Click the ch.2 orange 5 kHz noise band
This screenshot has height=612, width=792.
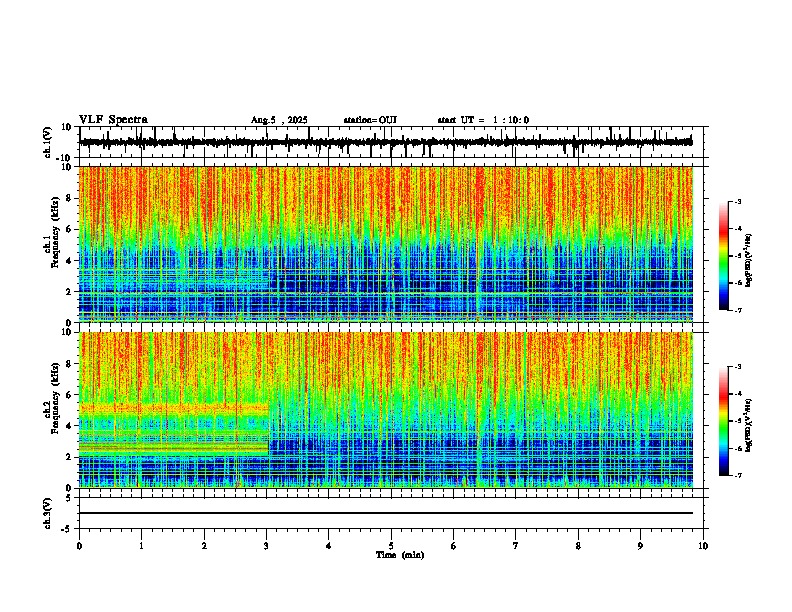click(x=174, y=407)
